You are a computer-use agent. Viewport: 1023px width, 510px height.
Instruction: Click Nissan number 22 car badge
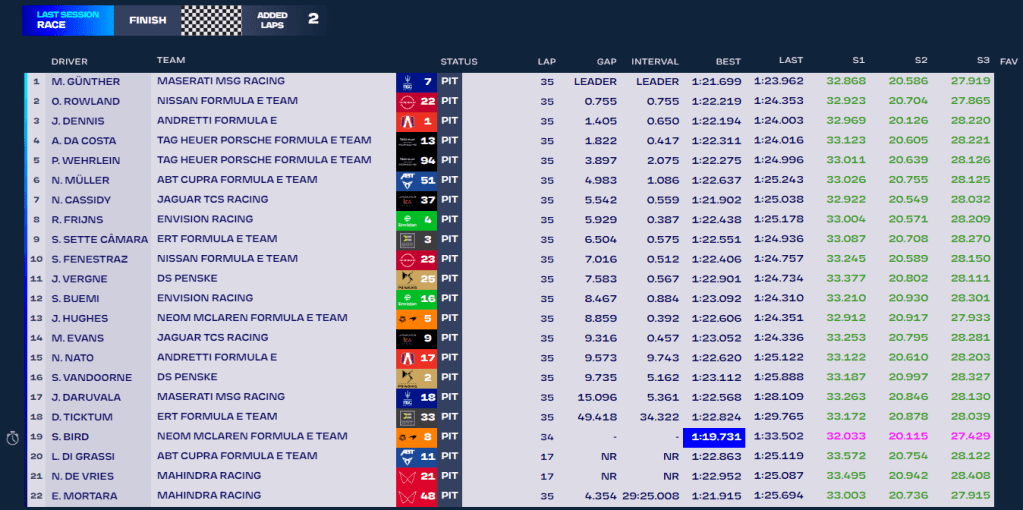[x=416, y=102]
